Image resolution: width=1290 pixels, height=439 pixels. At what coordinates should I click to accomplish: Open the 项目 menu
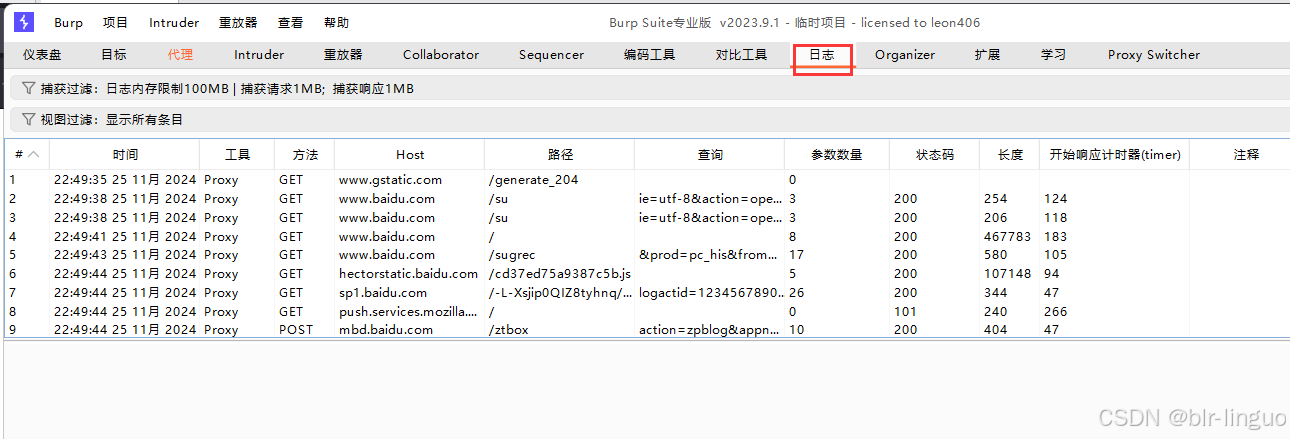[x=116, y=23]
